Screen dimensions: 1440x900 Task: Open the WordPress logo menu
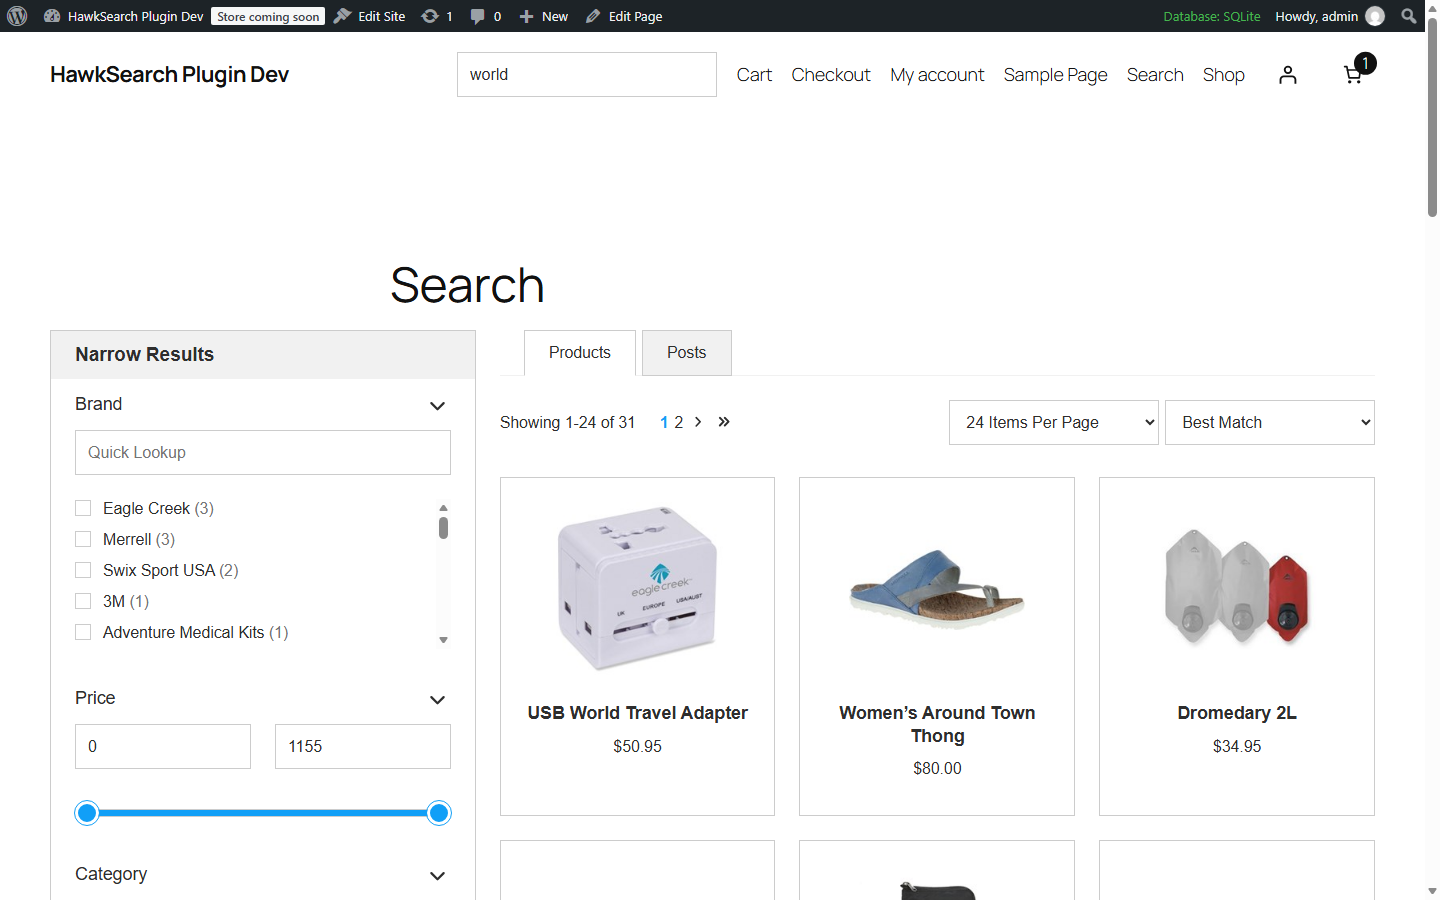tap(17, 16)
